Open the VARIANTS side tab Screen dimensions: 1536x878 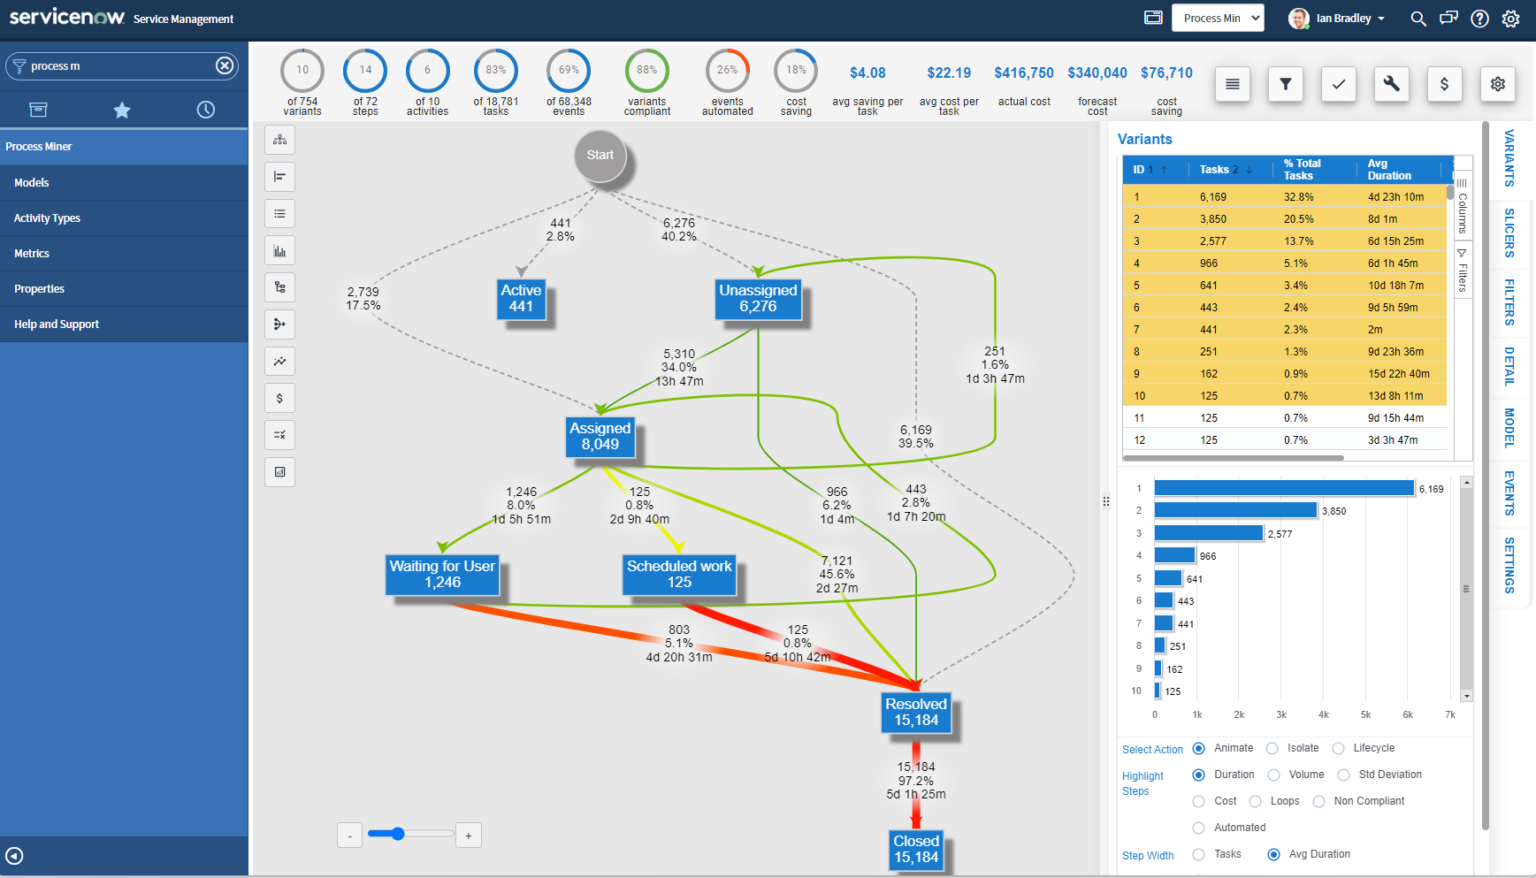coord(1509,158)
